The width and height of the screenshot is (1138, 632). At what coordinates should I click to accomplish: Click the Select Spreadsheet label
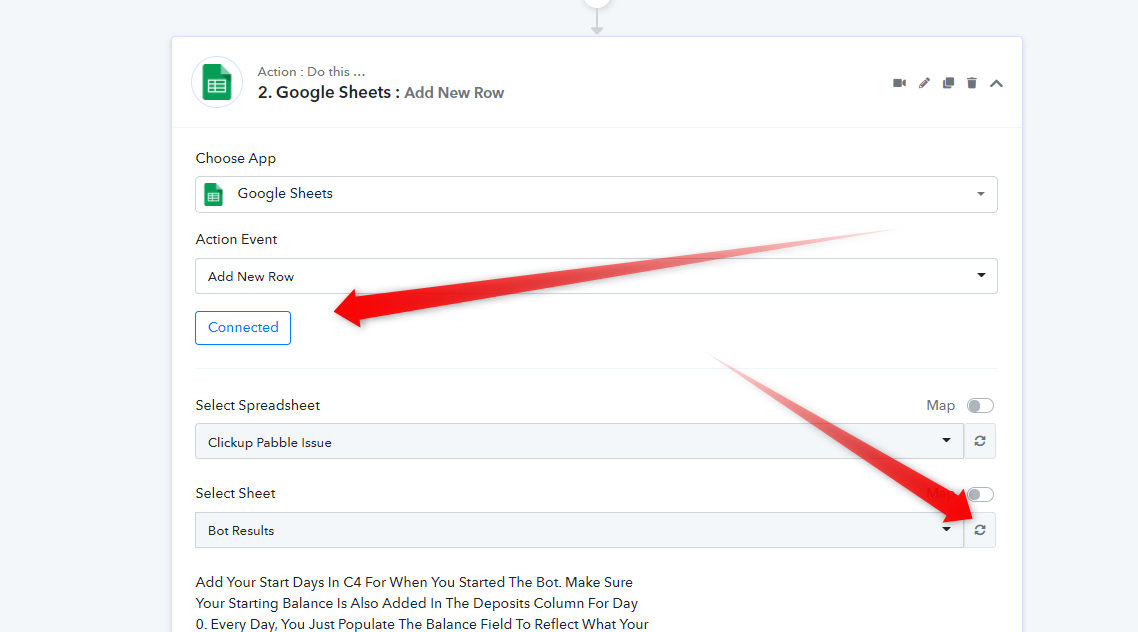tap(258, 406)
